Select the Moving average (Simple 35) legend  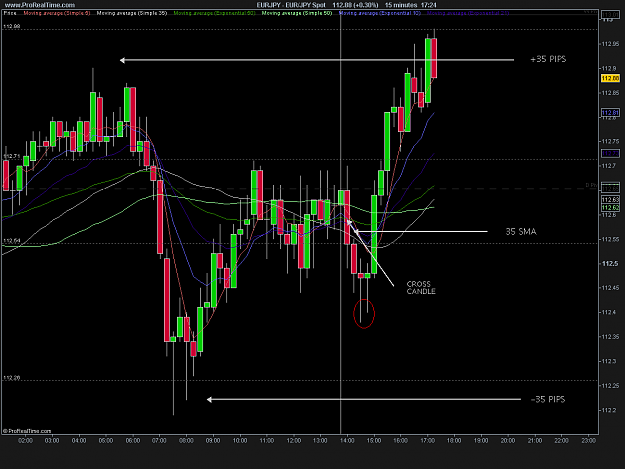point(132,13)
